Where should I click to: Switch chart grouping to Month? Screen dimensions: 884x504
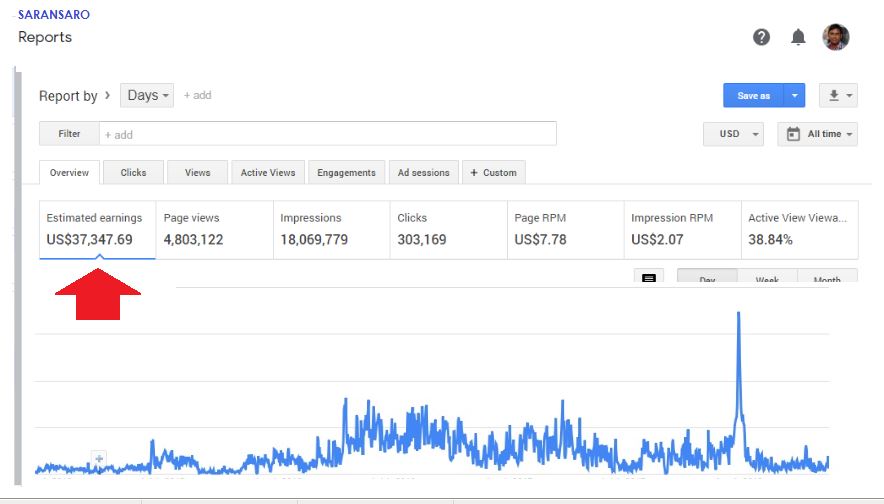(827, 280)
